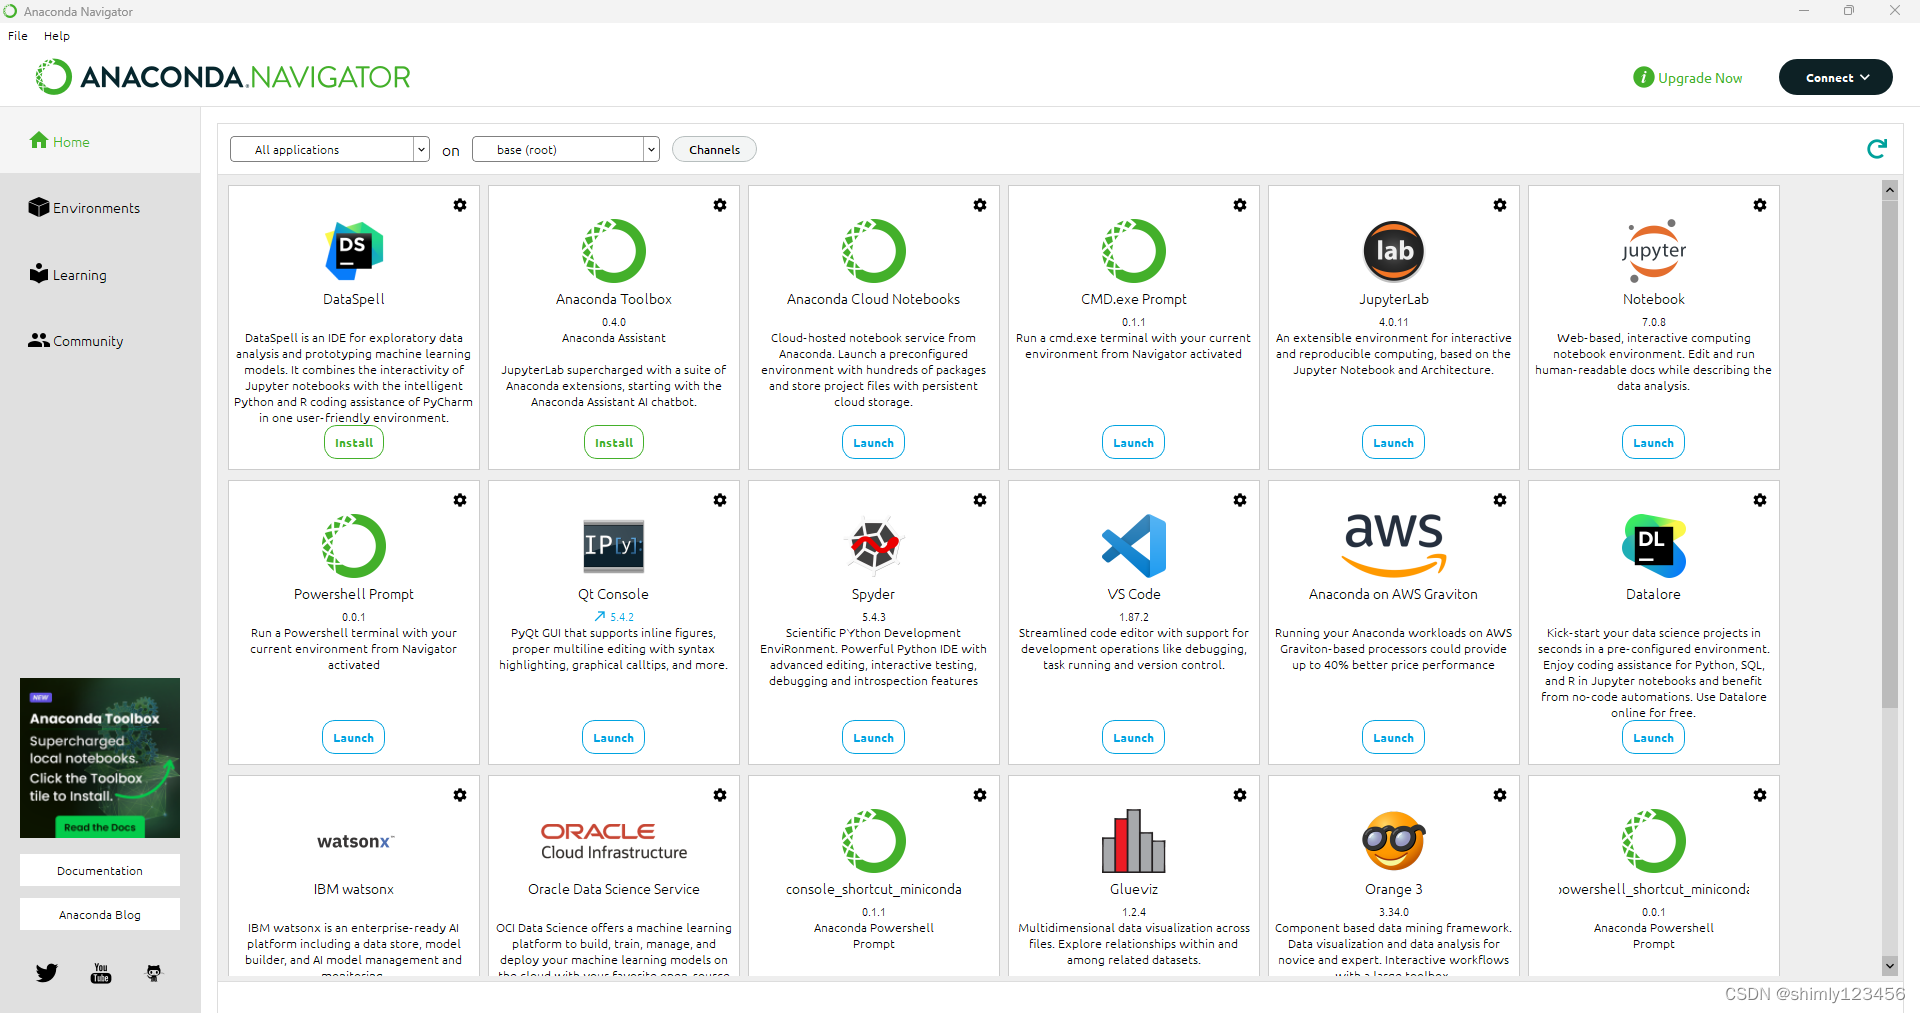The width and height of the screenshot is (1920, 1013).
Task: Launch Spyder
Action: coord(874,738)
